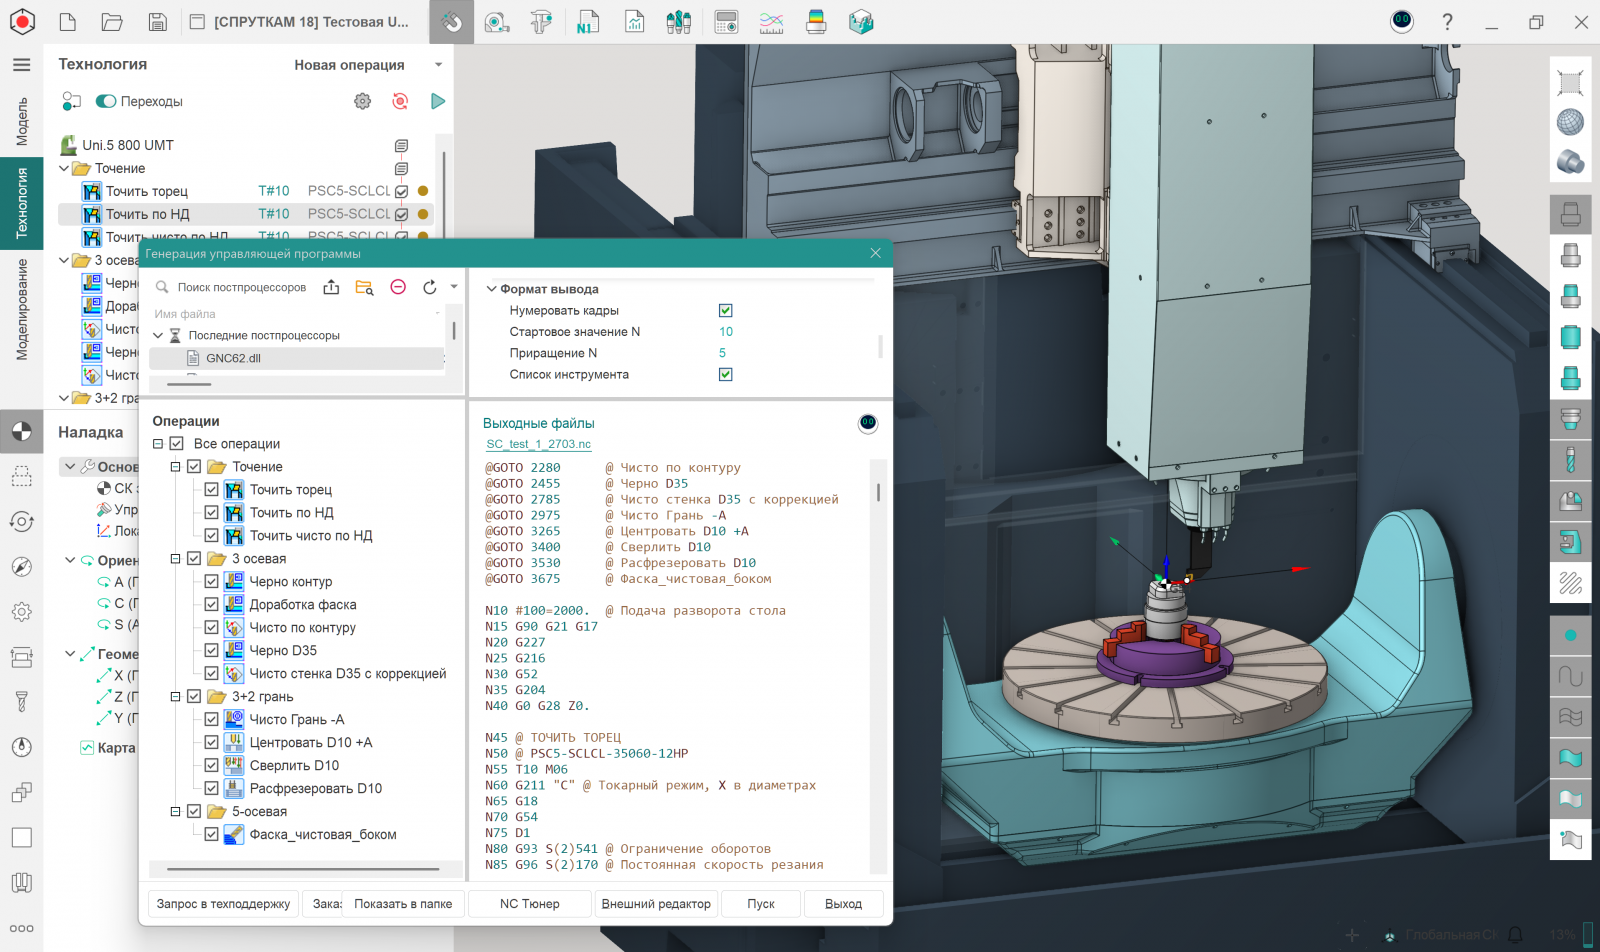
Task: Uncheck the Сверлить D10 operation checkbox
Action: pos(211,765)
